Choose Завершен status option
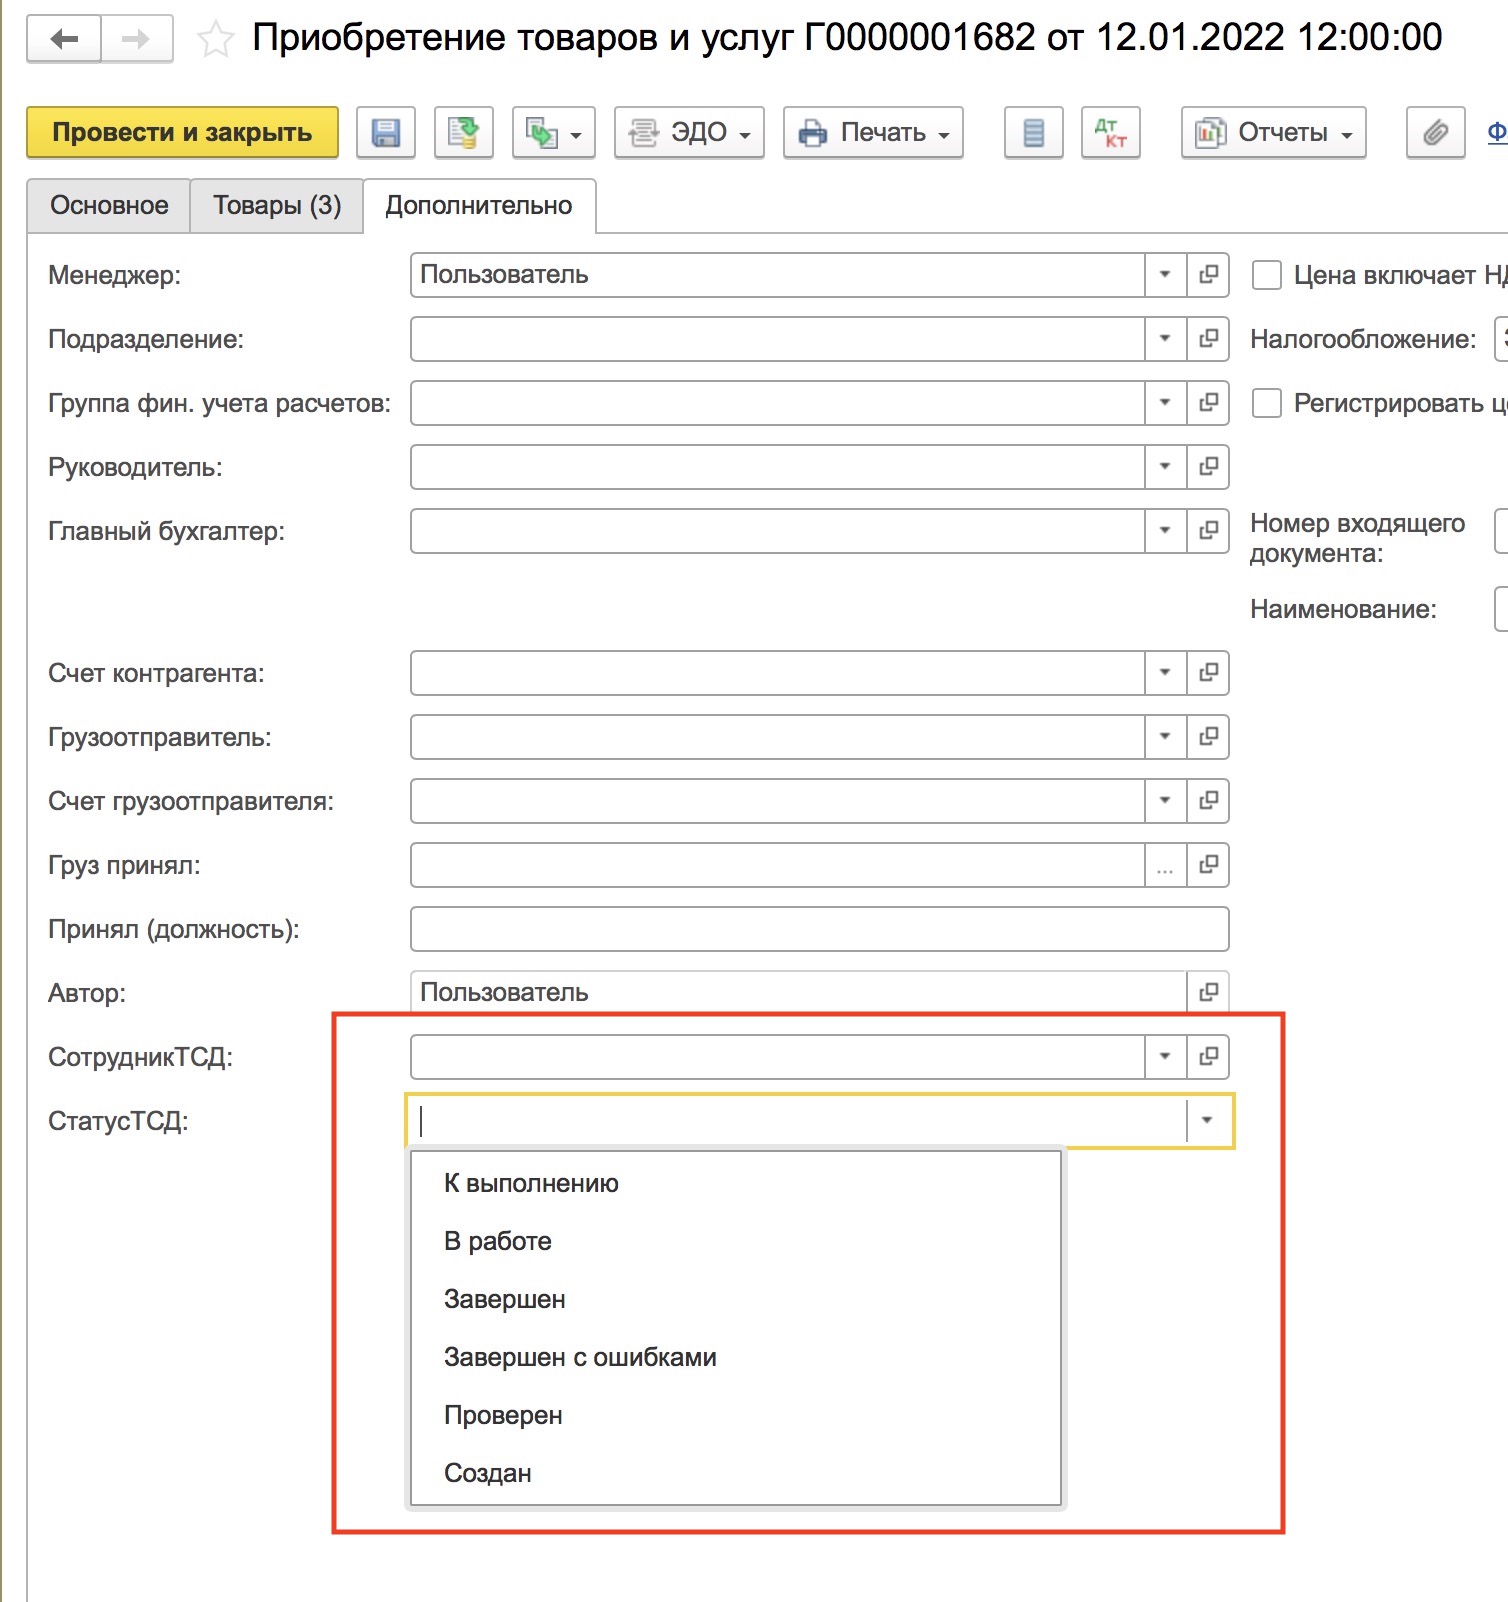The width and height of the screenshot is (1508, 1602). pos(736,1300)
